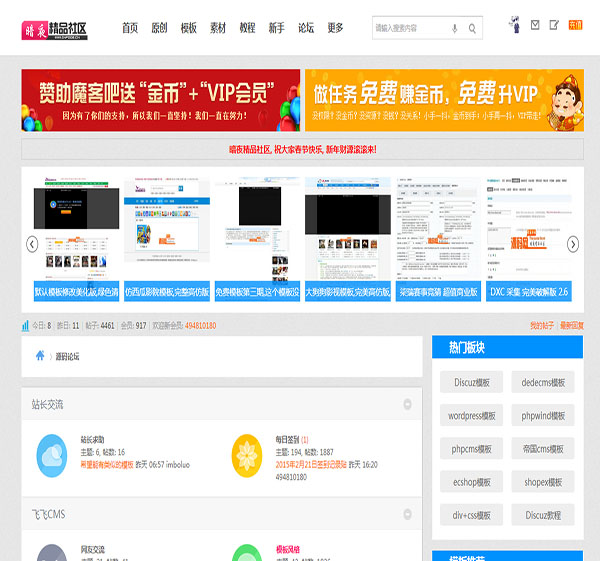Select the div+css模板 button

click(x=471, y=515)
